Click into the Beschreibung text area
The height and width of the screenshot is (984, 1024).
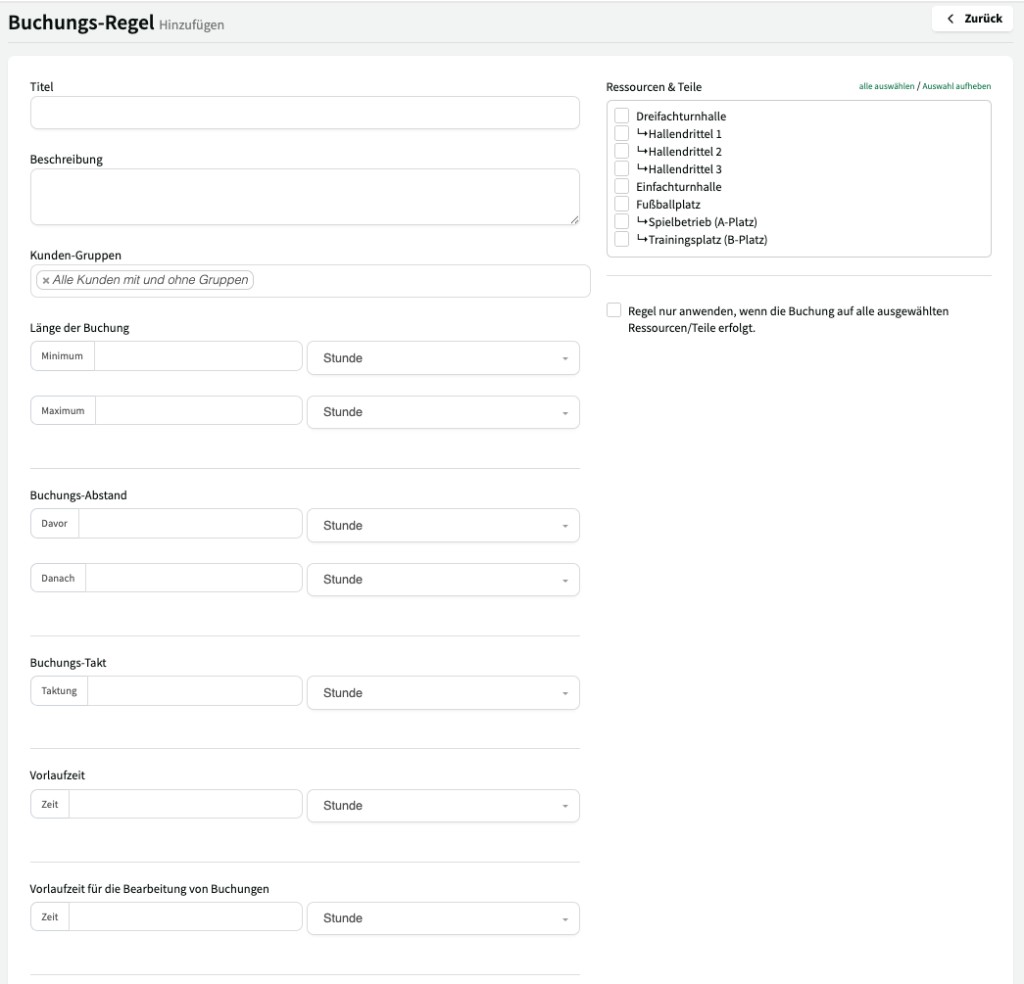pos(305,196)
